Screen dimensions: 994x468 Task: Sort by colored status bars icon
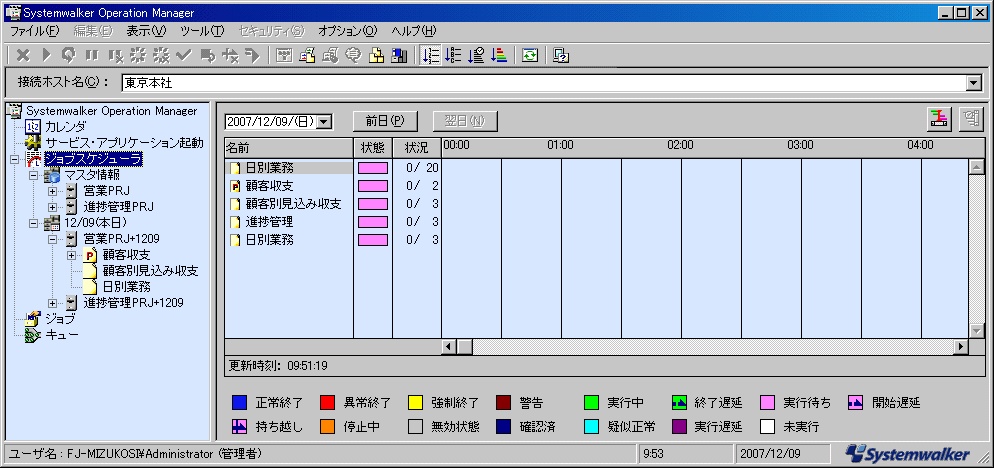[499, 56]
